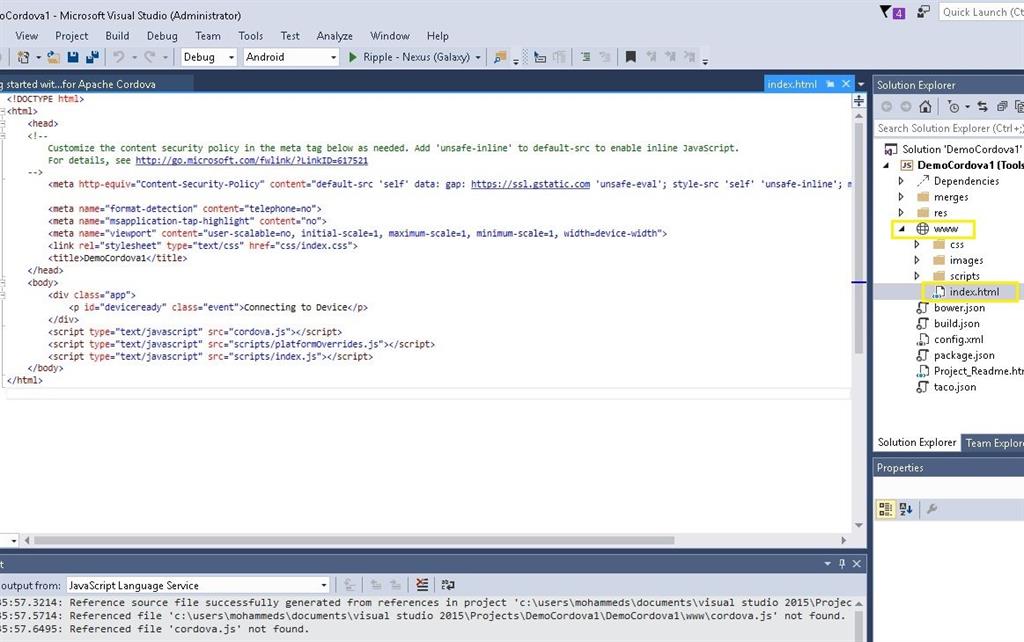Viewport: 1024px width, 642px height.
Task: Click the Sync with Active Document icon
Action: [x=983, y=107]
